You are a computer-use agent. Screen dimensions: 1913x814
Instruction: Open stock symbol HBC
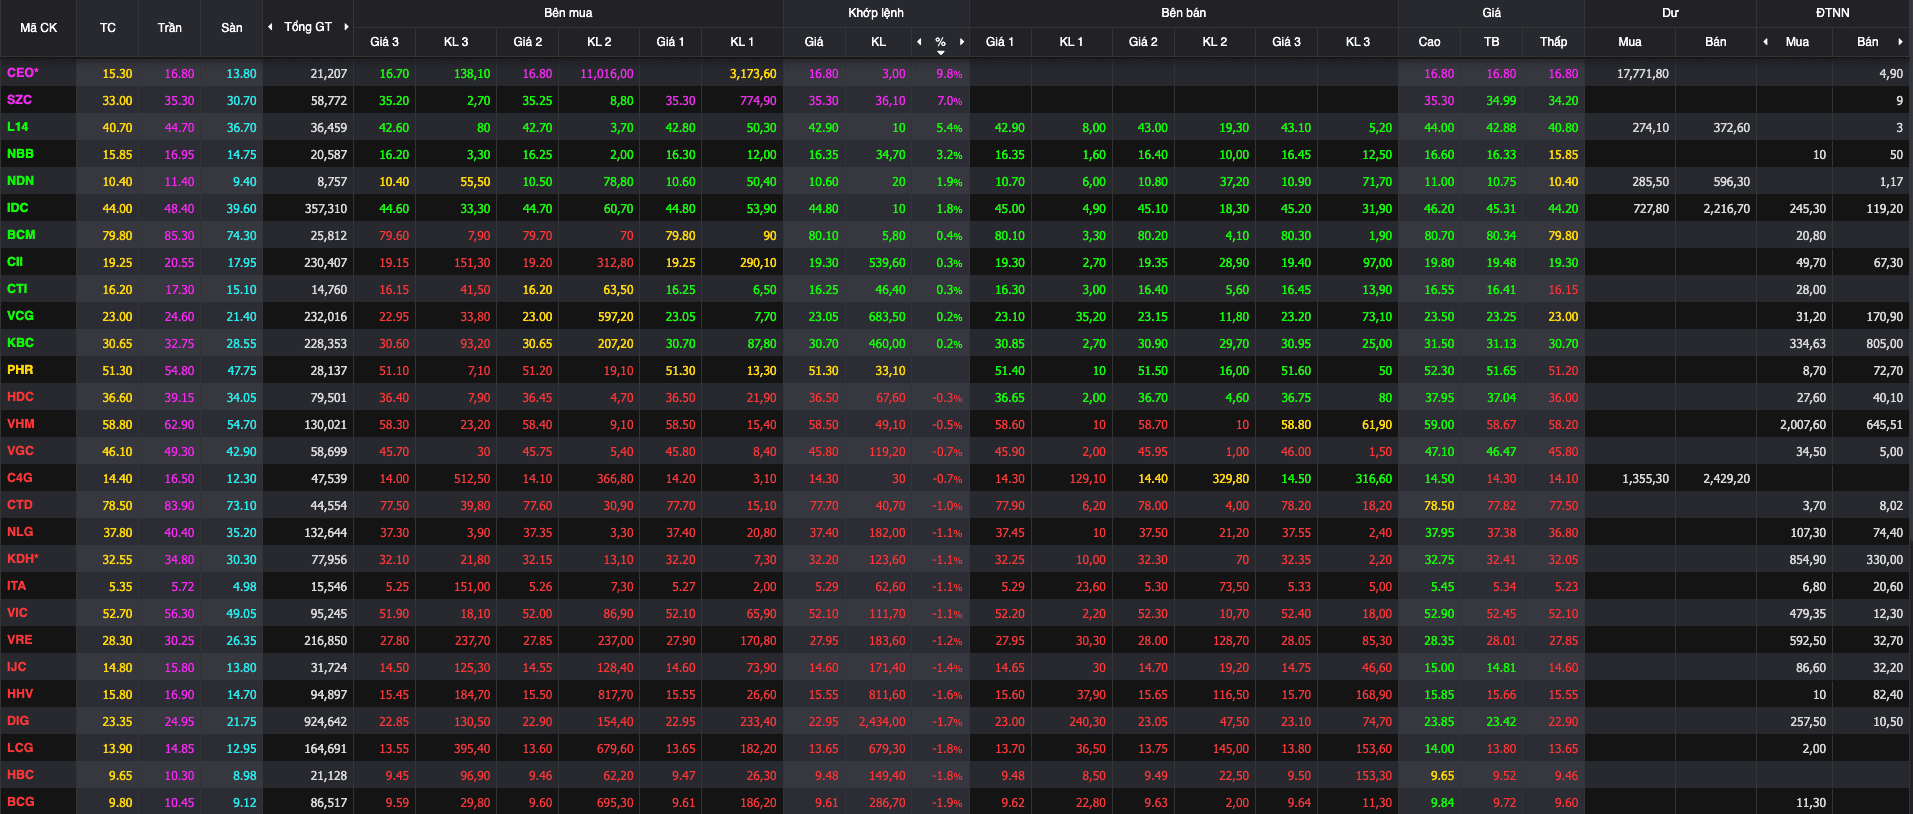[x=20, y=775]
